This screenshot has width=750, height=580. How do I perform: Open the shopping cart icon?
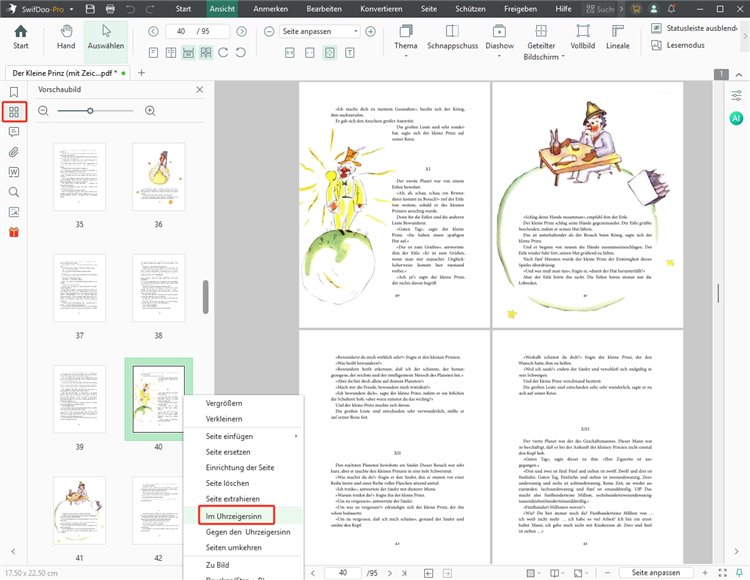636,9
